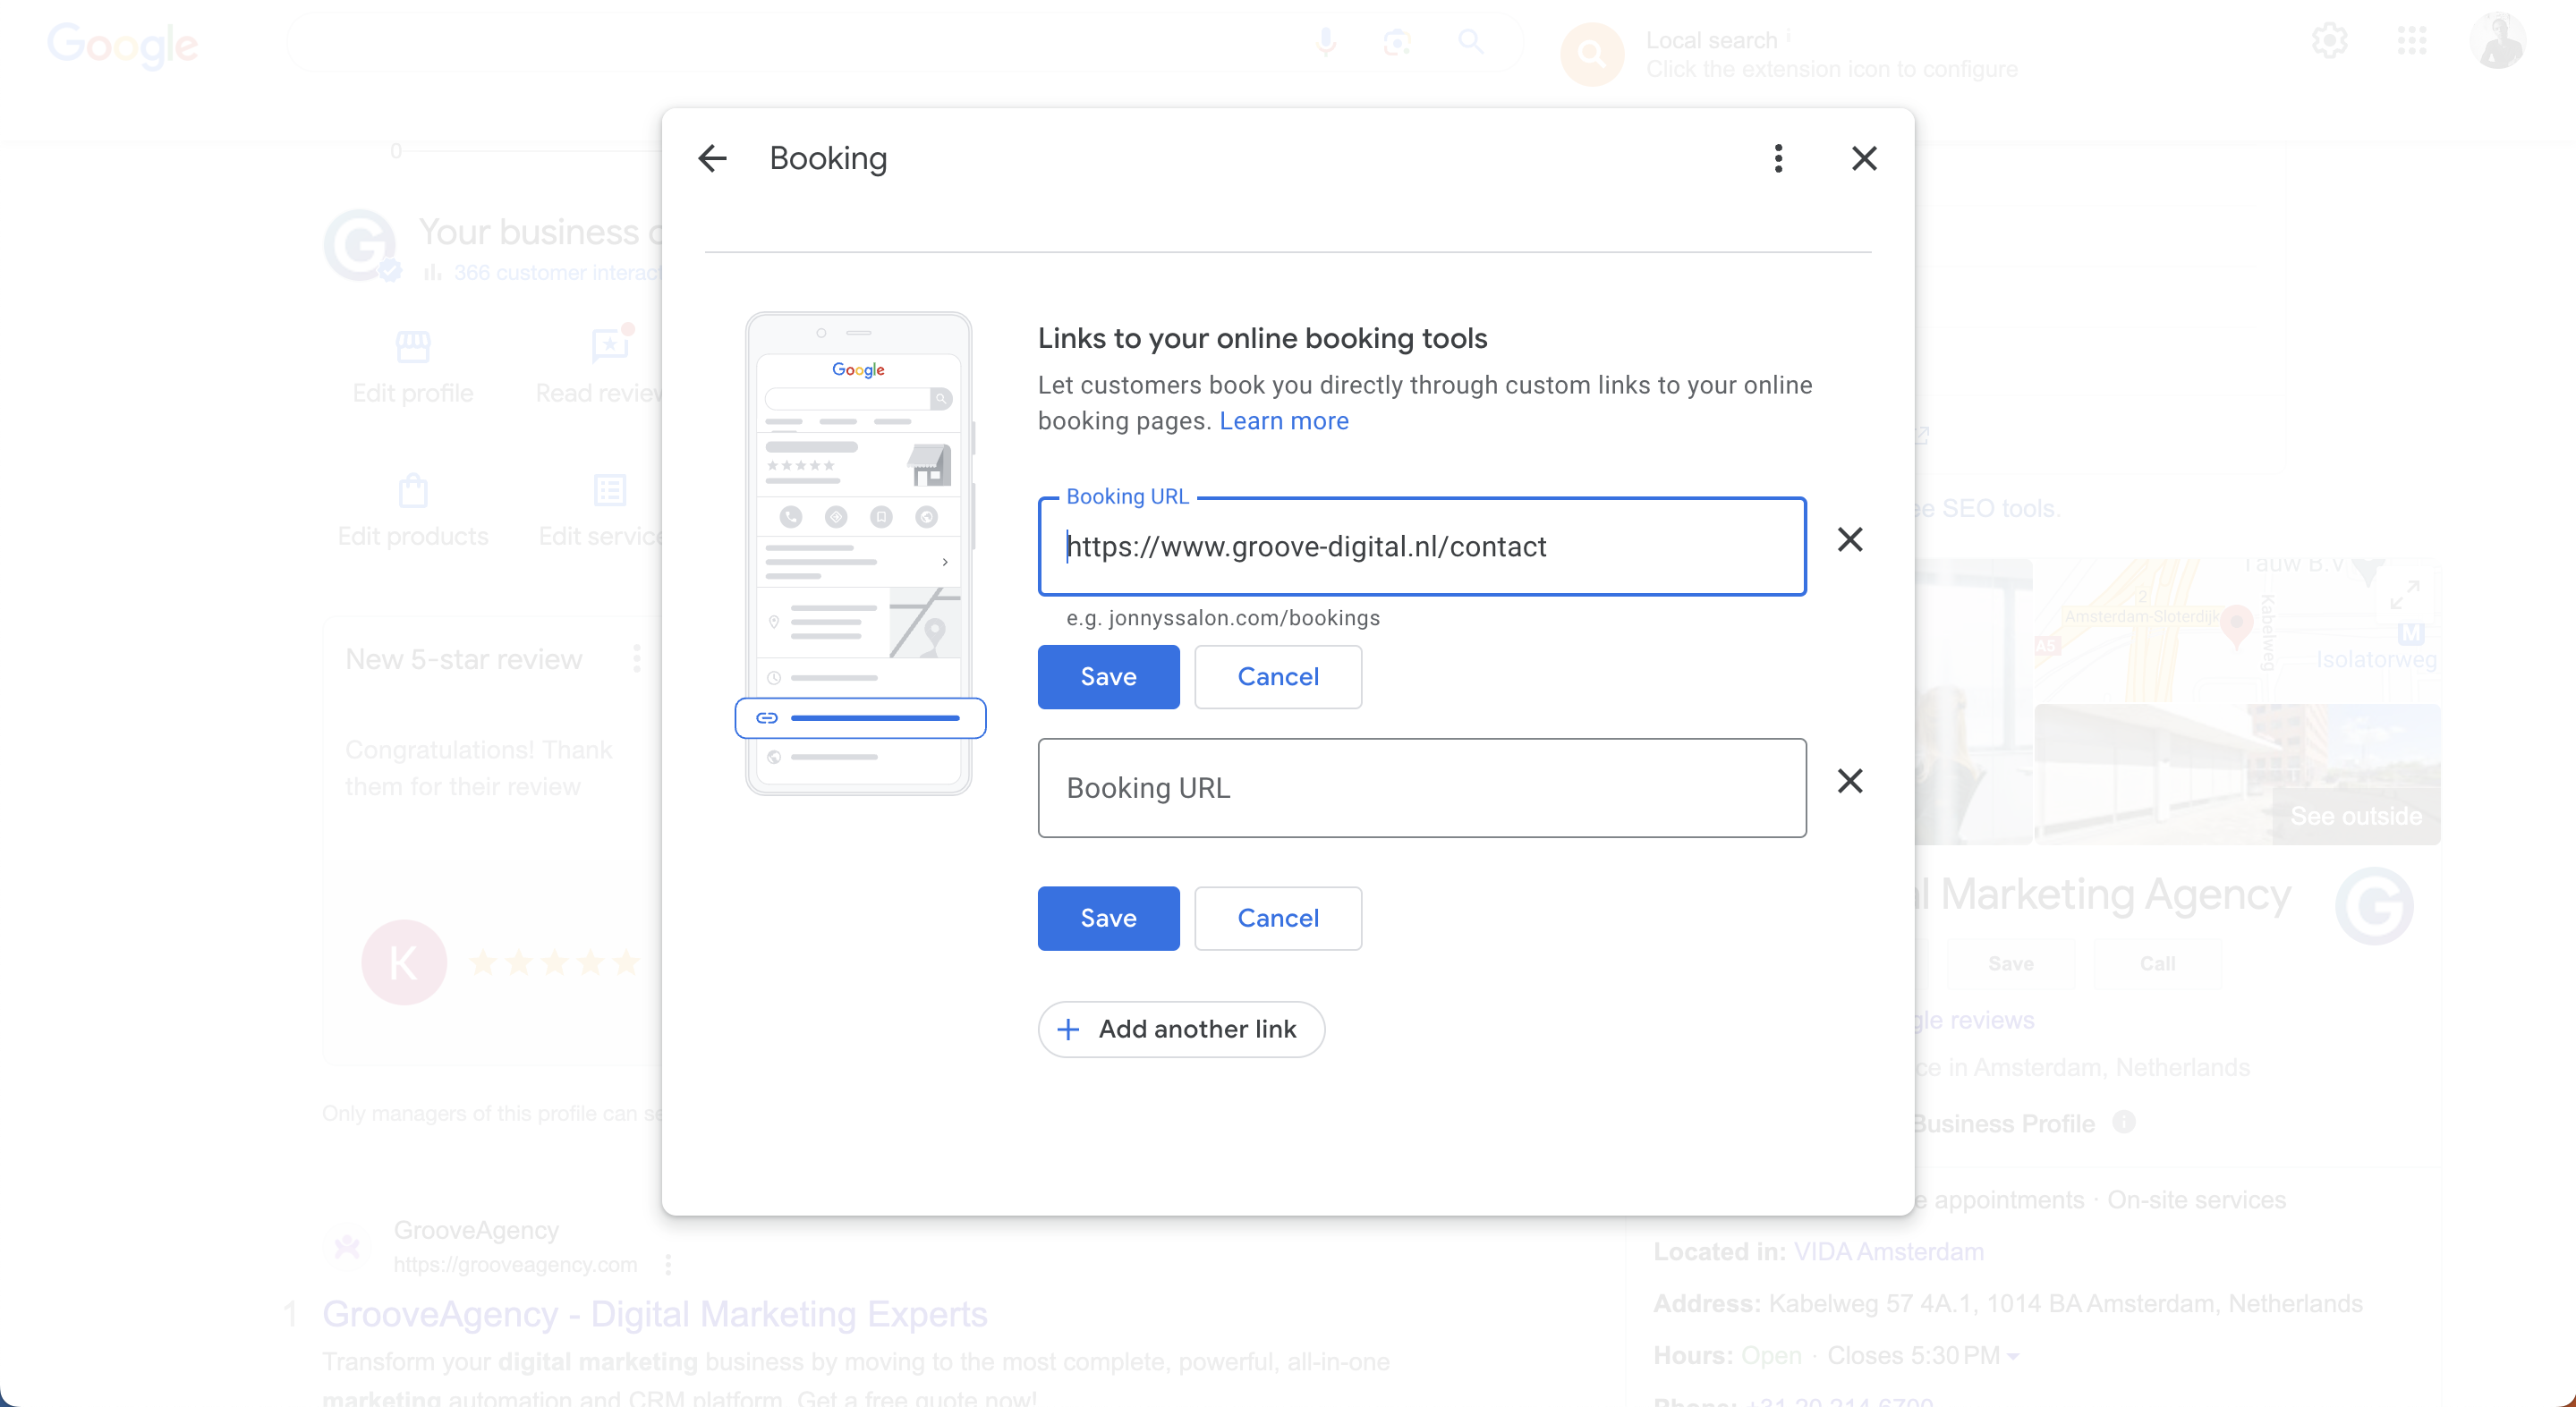2576x1407 pixels.
Task: Click the 366 customer interactions link
Action: click(557, 272)
